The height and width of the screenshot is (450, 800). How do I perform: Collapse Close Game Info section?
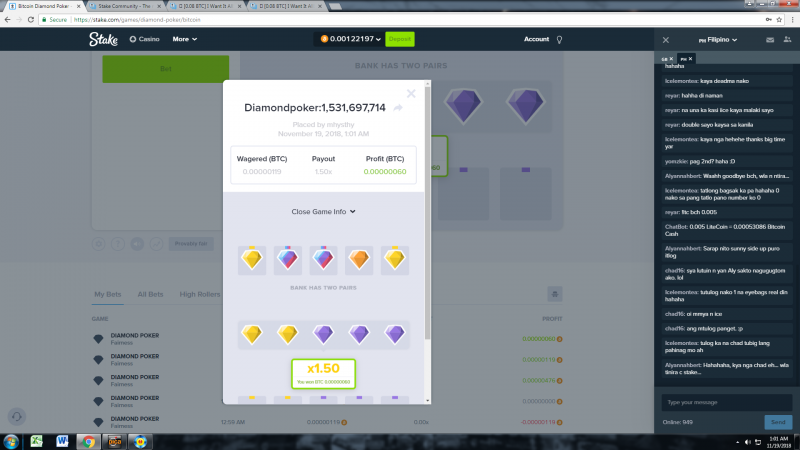[323, 211]
